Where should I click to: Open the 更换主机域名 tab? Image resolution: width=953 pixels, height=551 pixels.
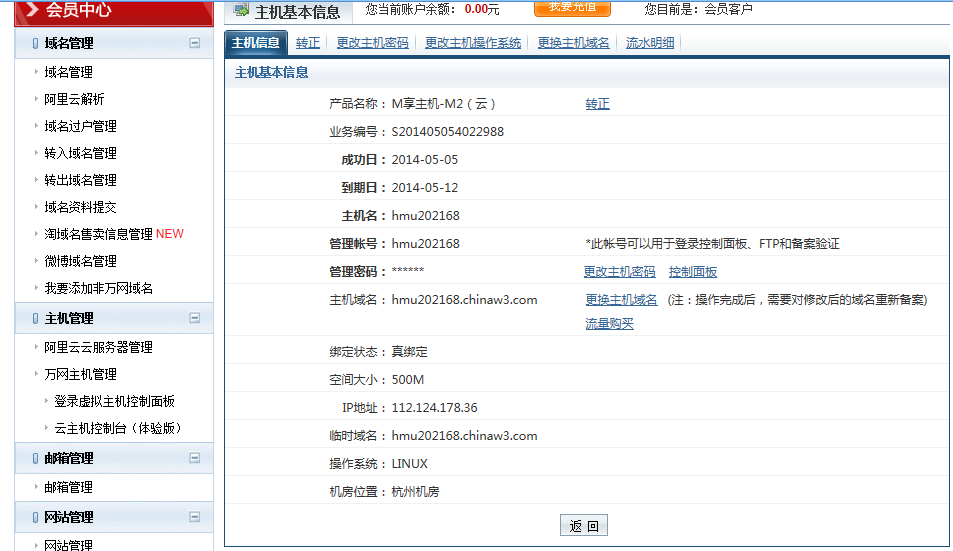[573, 43]
